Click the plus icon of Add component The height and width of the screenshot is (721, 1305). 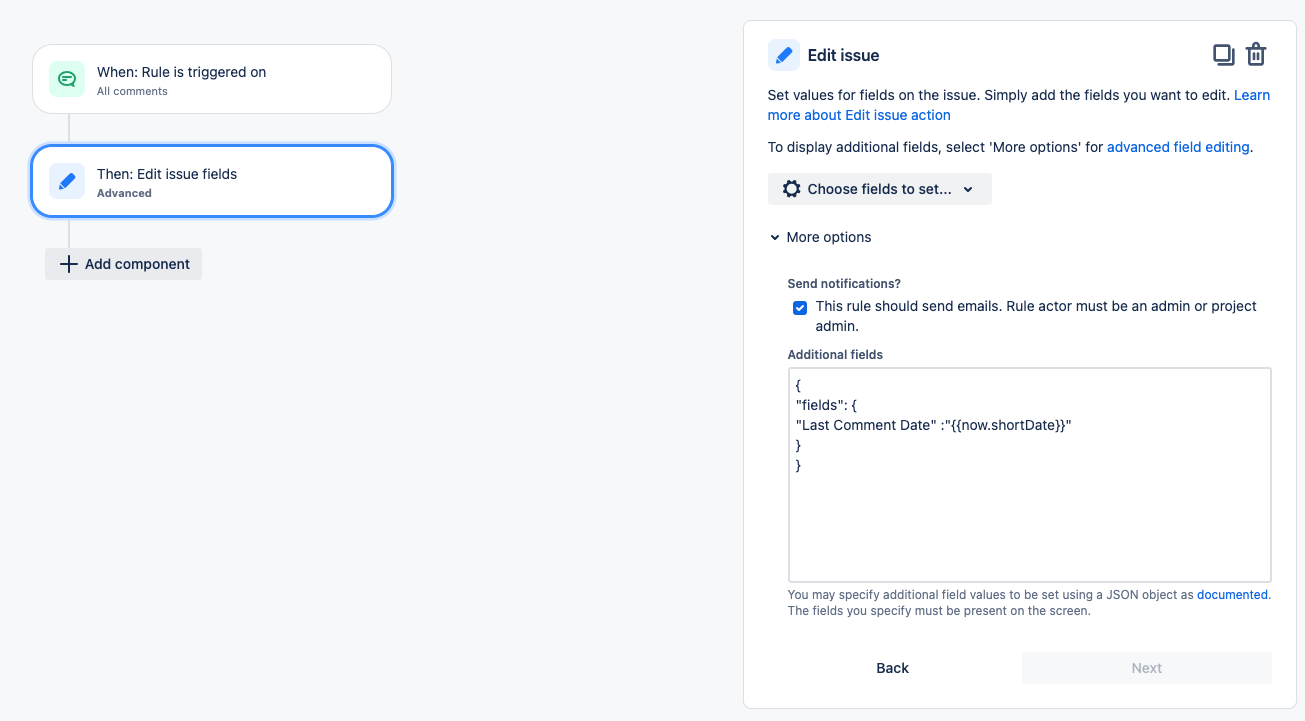68,264
